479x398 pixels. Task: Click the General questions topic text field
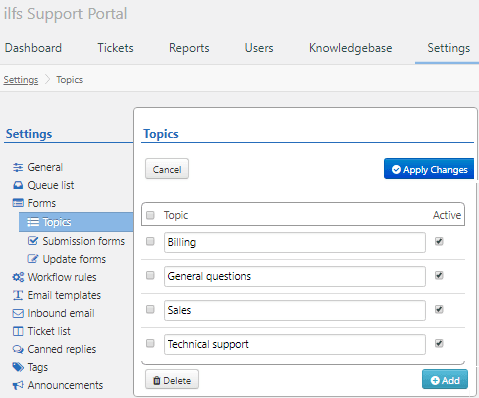[295, 276]
